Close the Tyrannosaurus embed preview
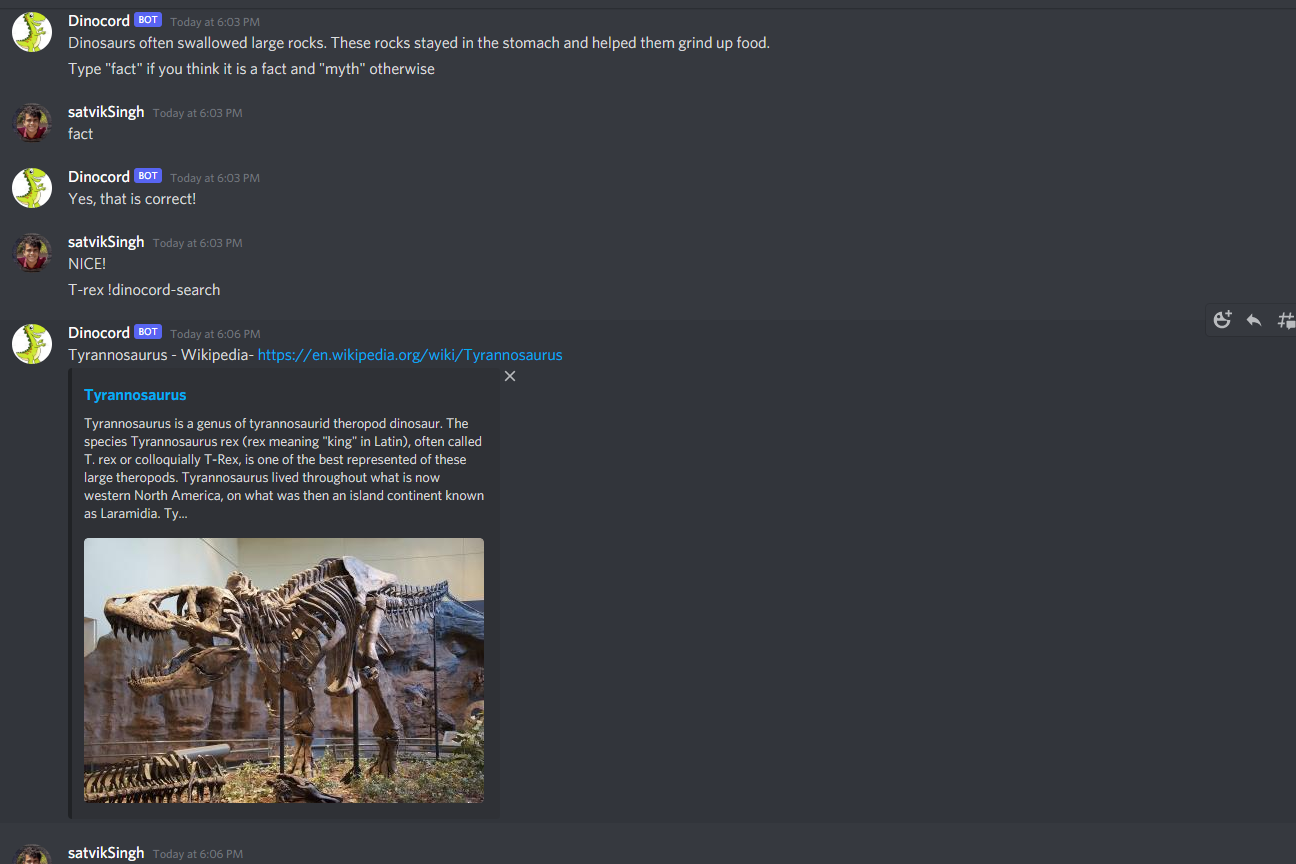1296x864 pixels. click(x=510, y=376)
